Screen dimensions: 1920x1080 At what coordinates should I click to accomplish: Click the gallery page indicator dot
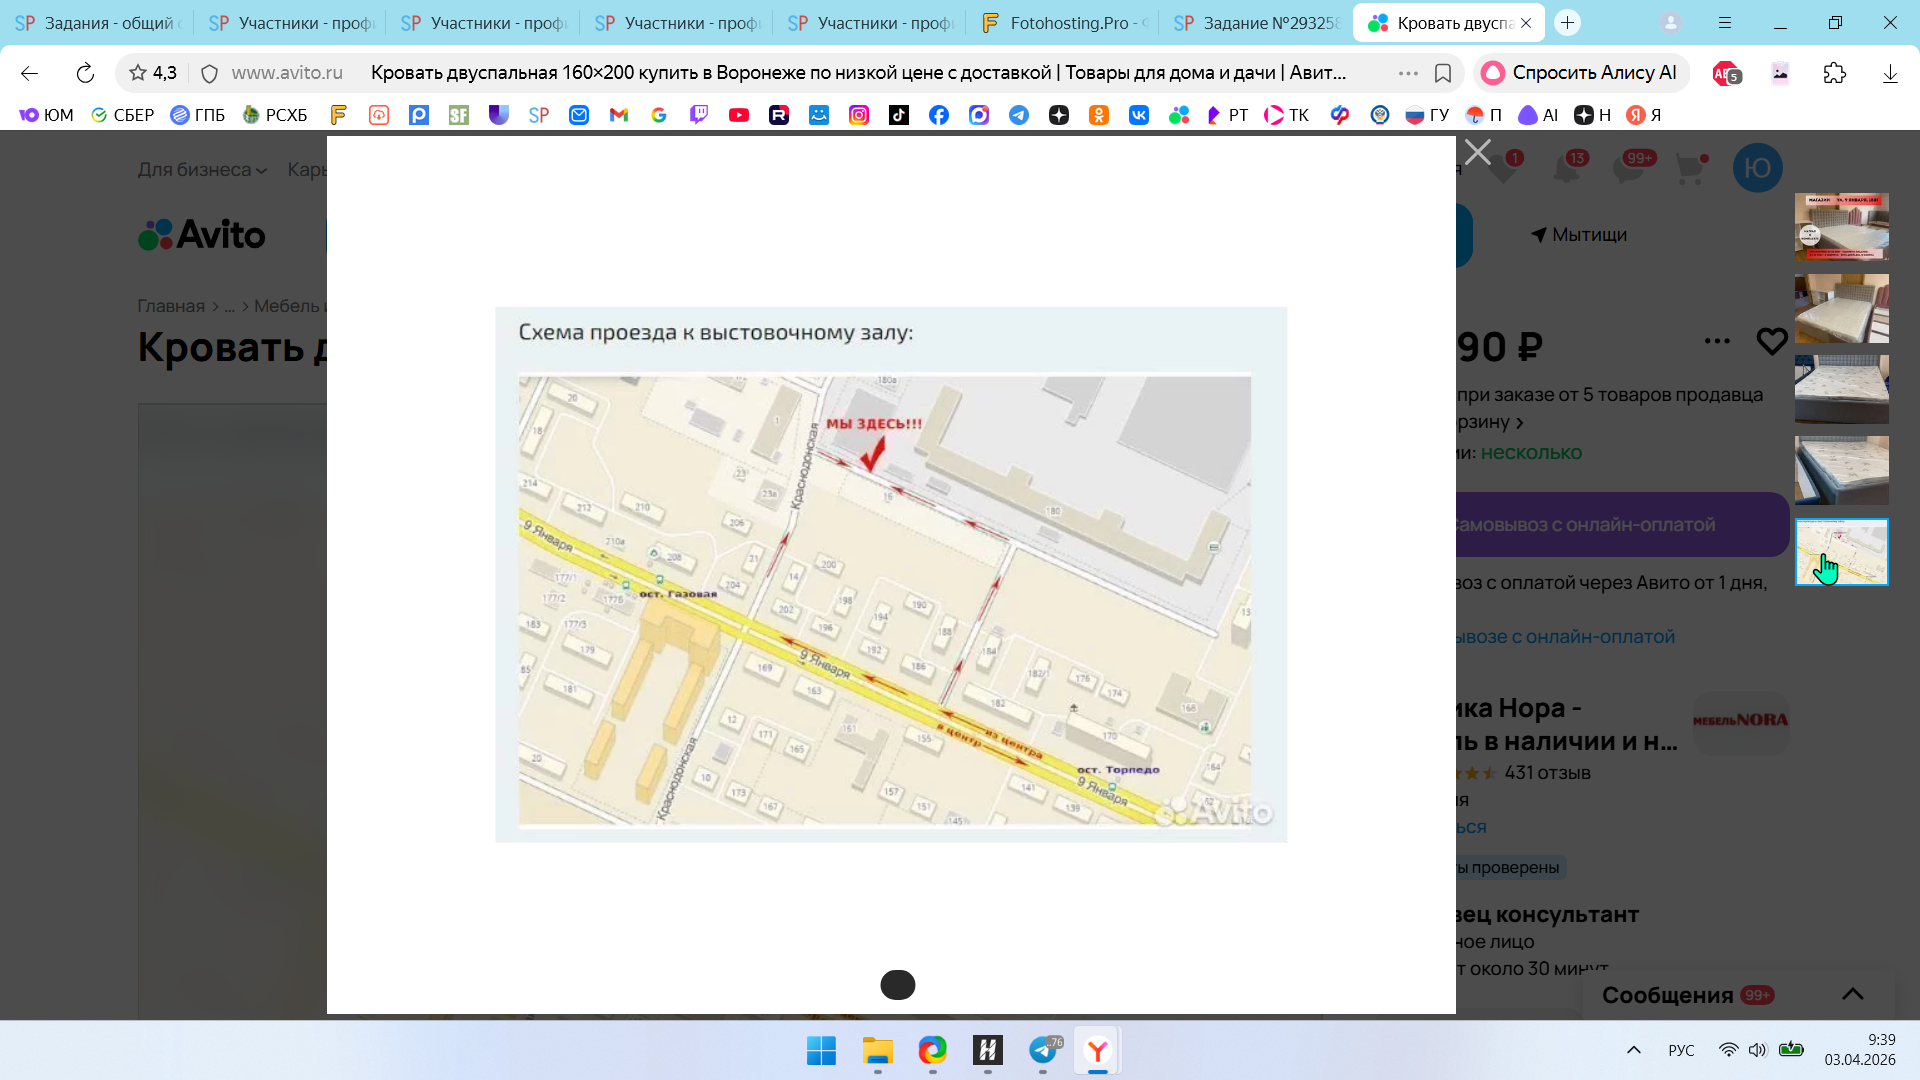point(897,985)
